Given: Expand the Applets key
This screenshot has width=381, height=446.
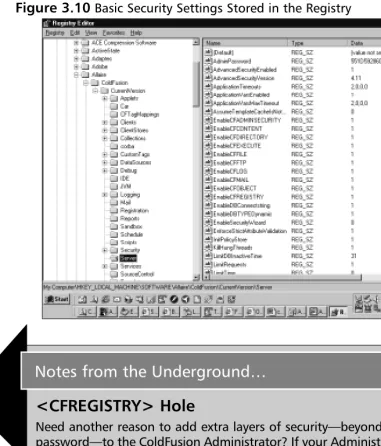Looking at the screenshot, I should (x=105, y=98).
